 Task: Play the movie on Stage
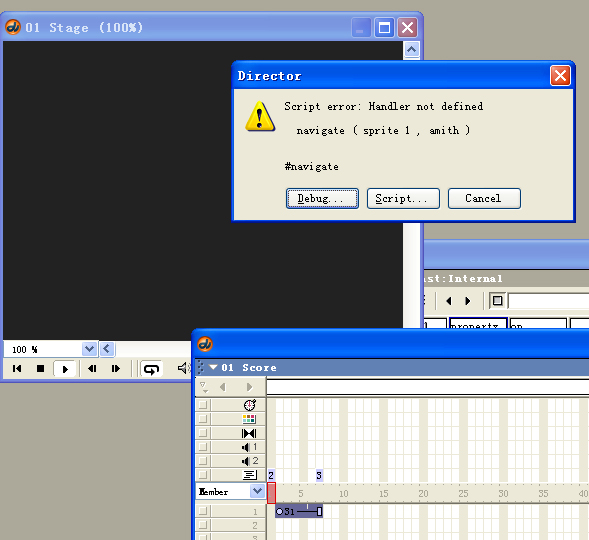coord(65,369)
